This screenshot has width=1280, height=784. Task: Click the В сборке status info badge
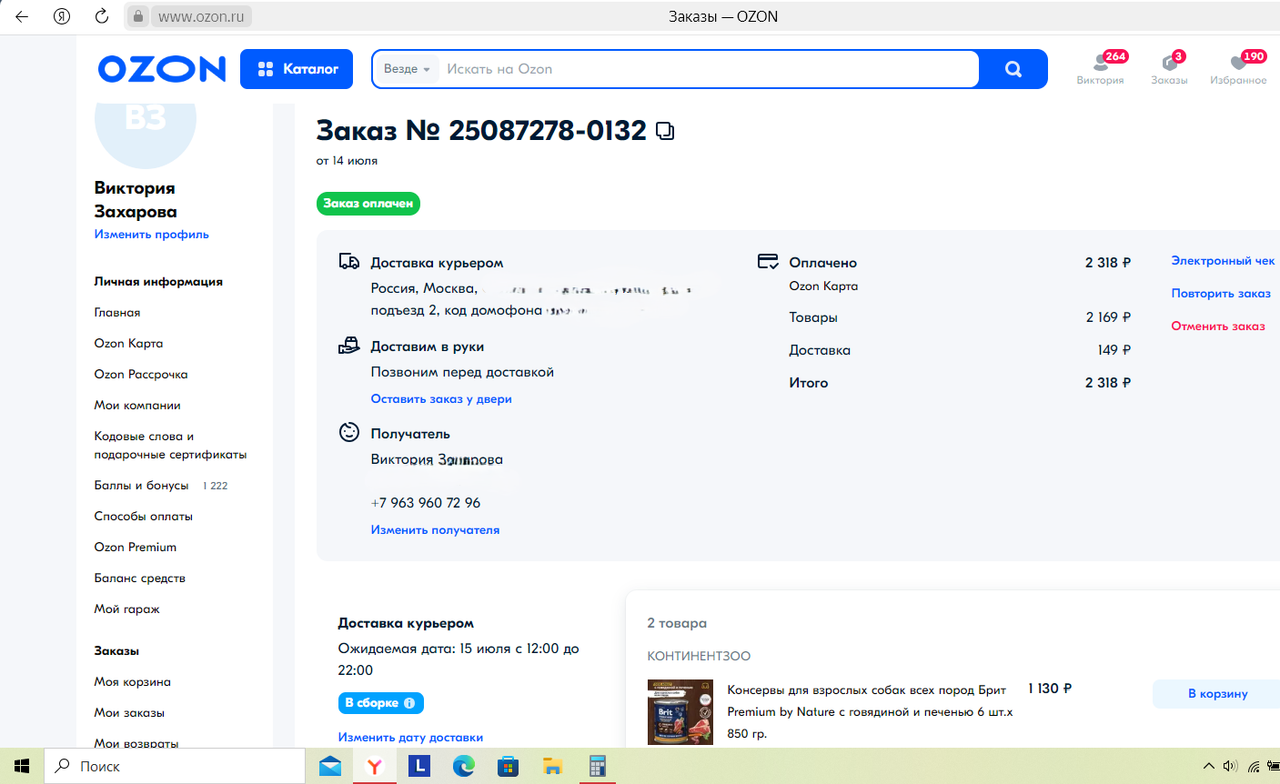381,703
